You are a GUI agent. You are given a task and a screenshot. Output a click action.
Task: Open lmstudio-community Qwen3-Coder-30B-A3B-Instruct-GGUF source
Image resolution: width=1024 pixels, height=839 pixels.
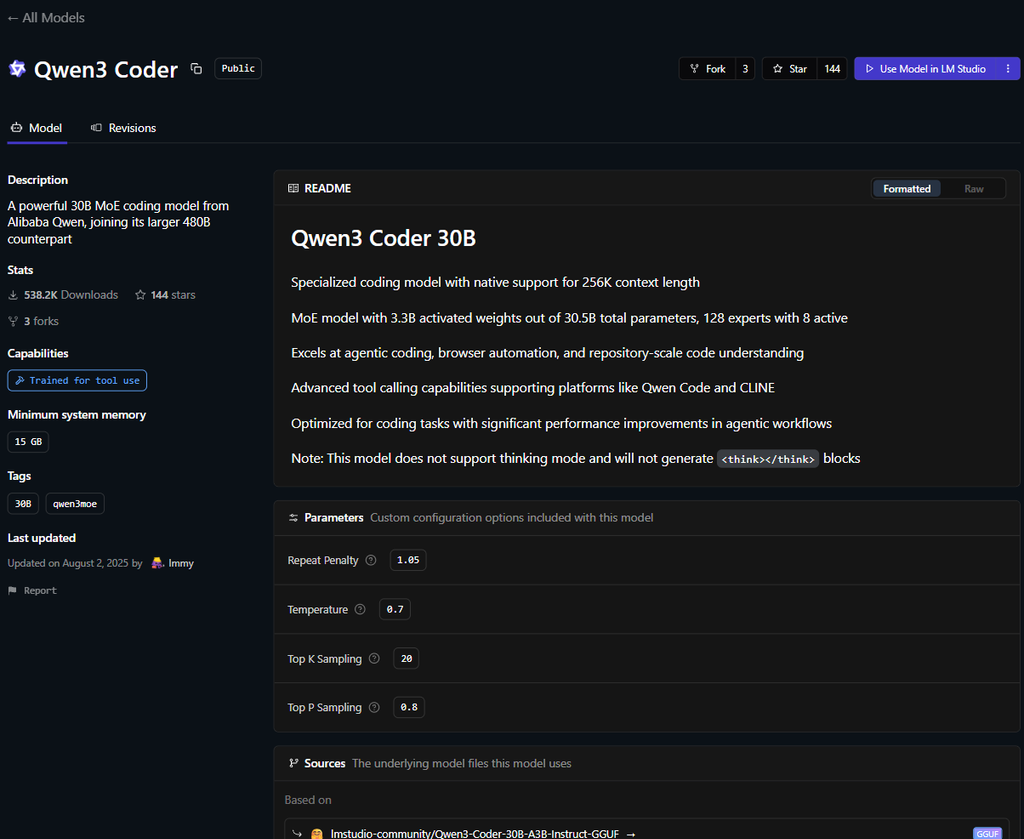coord(475,833)
